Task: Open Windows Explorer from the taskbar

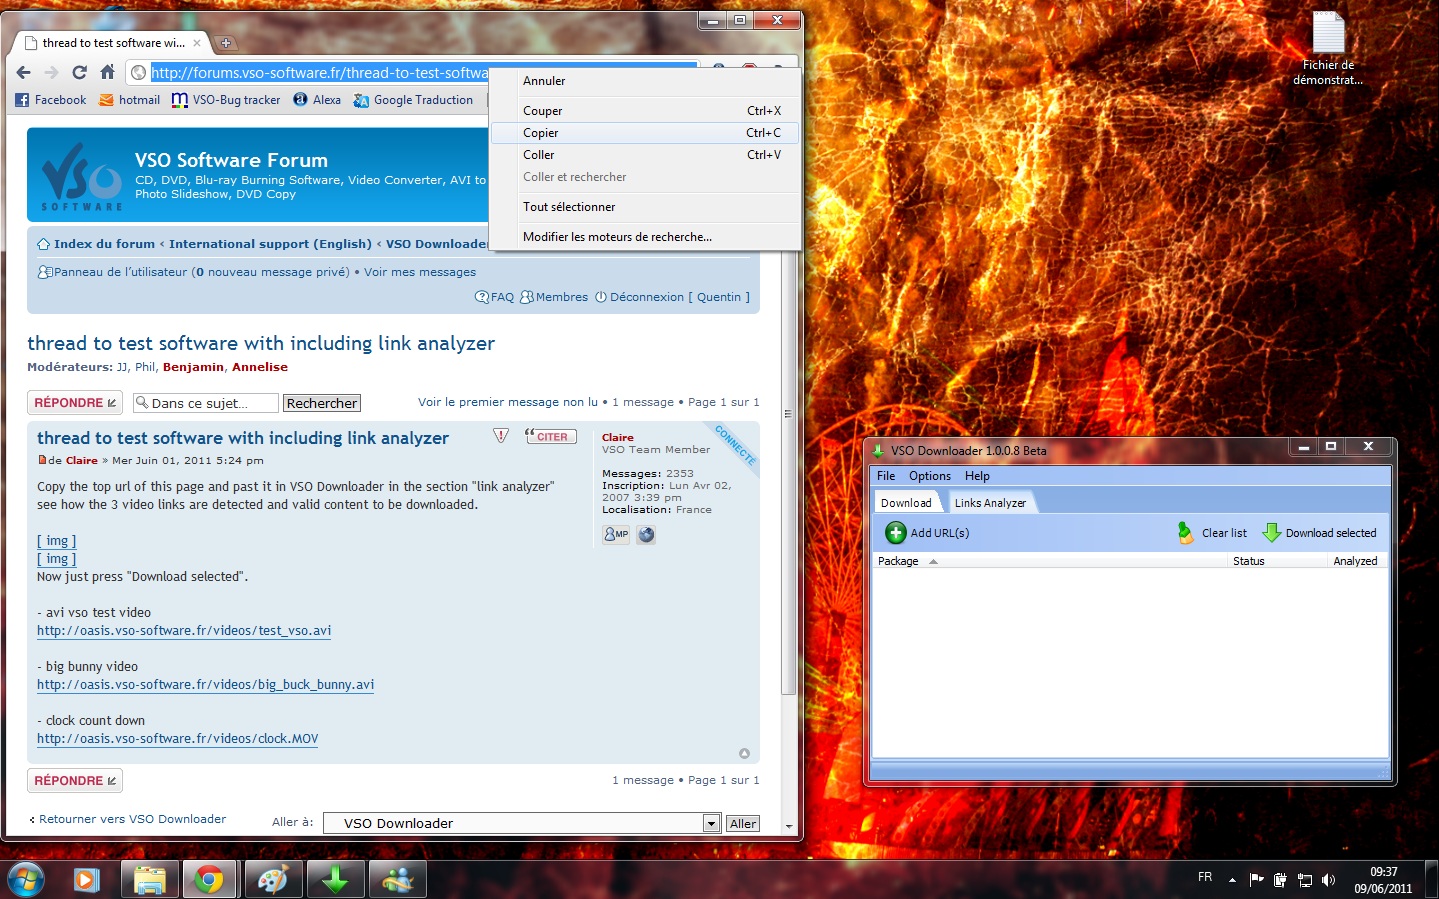Action: pos(150,880)
